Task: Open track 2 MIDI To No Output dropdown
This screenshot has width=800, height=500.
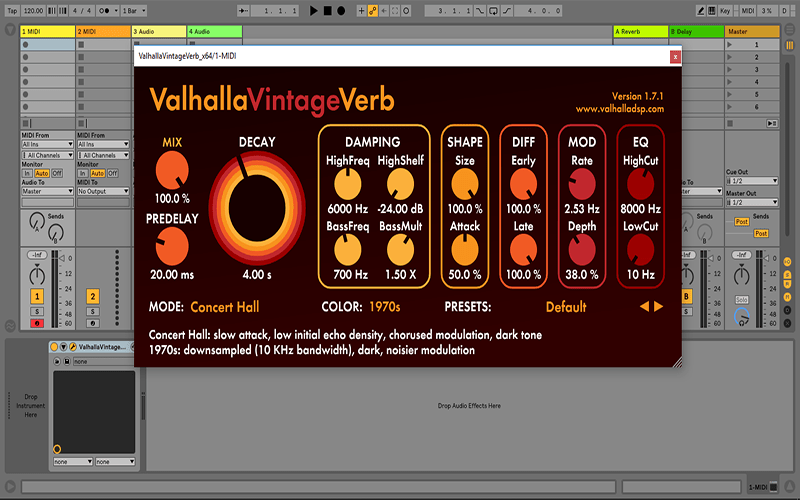Action: pos(103,191)
